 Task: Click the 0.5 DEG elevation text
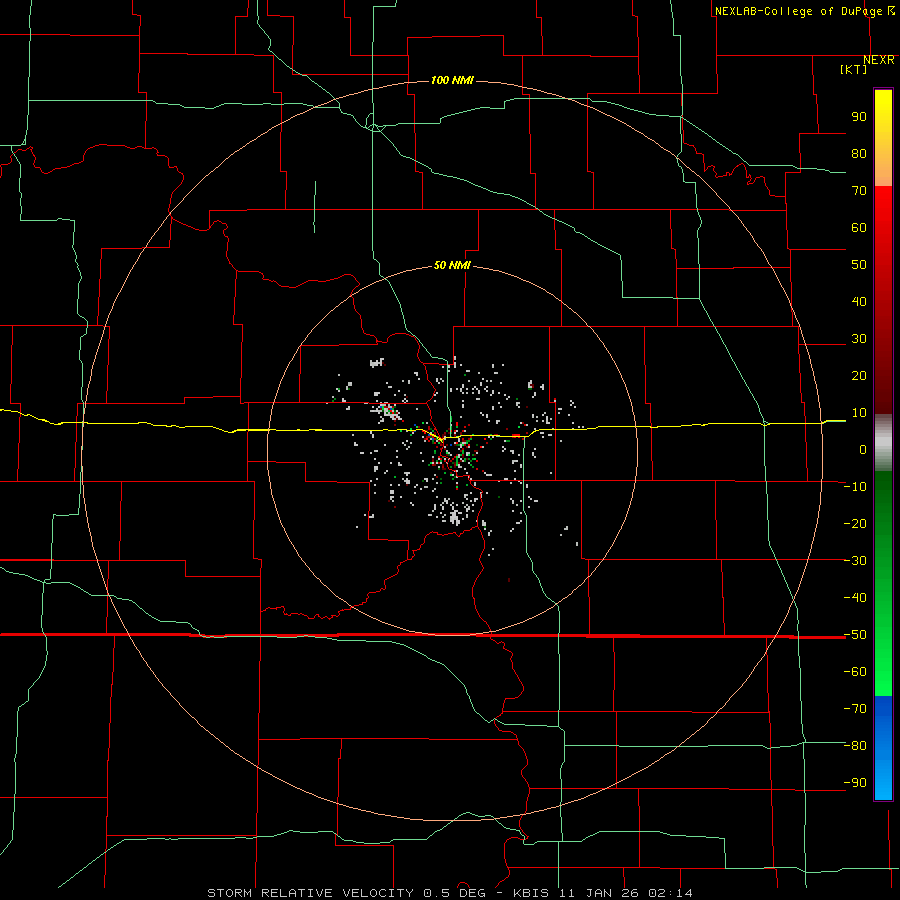[454, 893]
